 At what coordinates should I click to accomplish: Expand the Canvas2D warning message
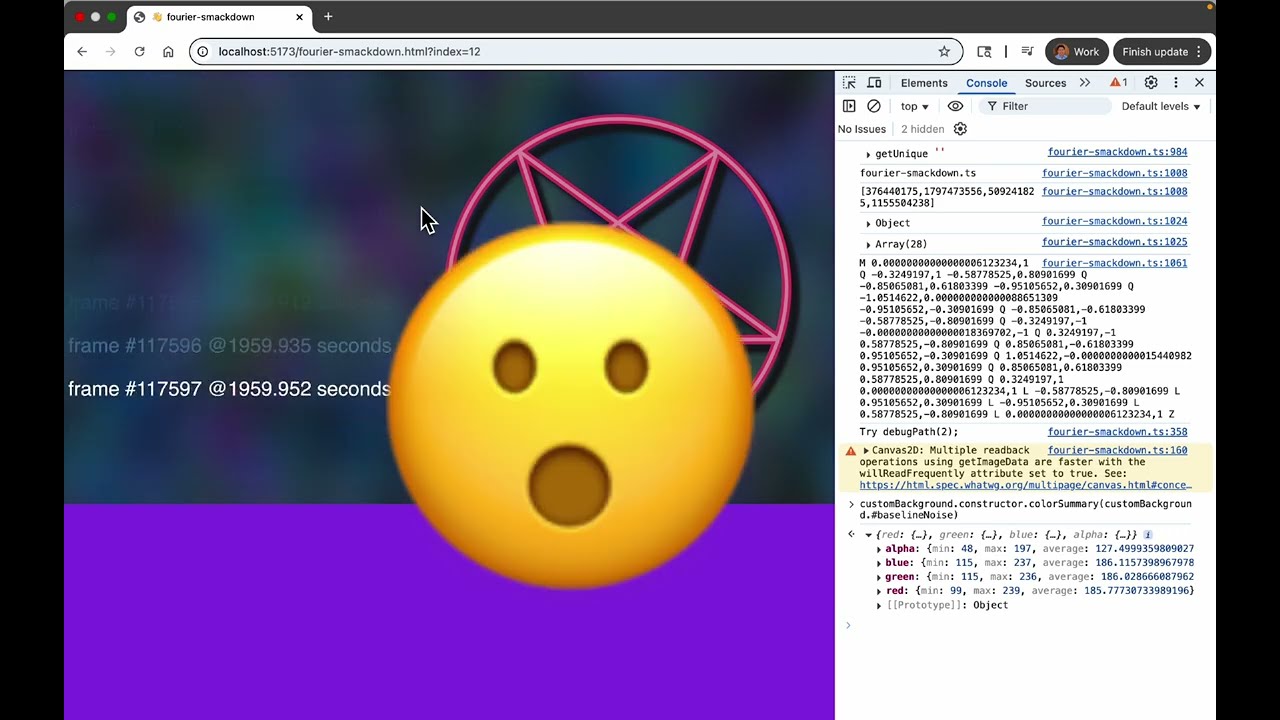pos(866,451)
